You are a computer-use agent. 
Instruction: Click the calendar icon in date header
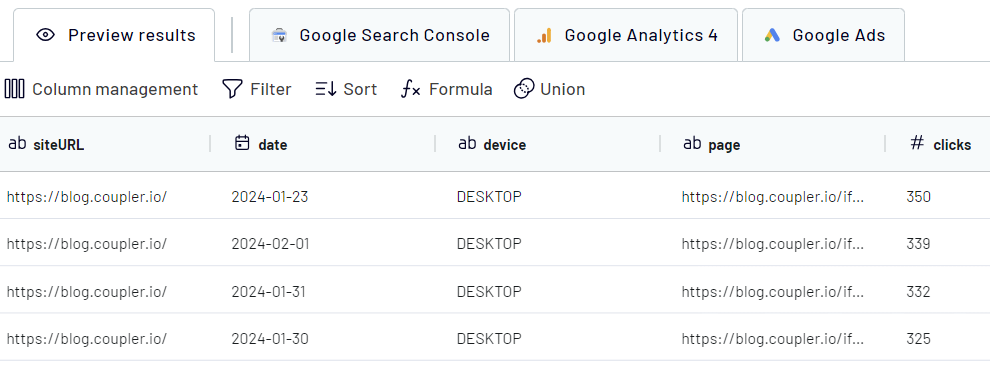(242, 143)
